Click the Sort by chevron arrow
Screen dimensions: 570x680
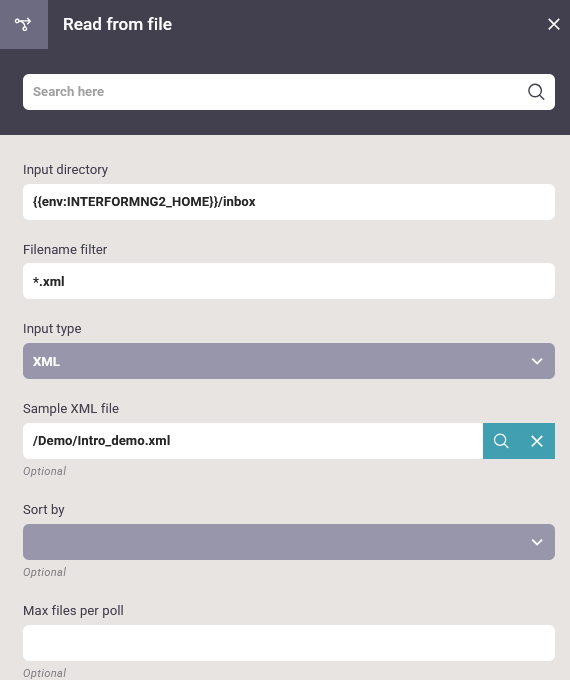tap(537, 542)
